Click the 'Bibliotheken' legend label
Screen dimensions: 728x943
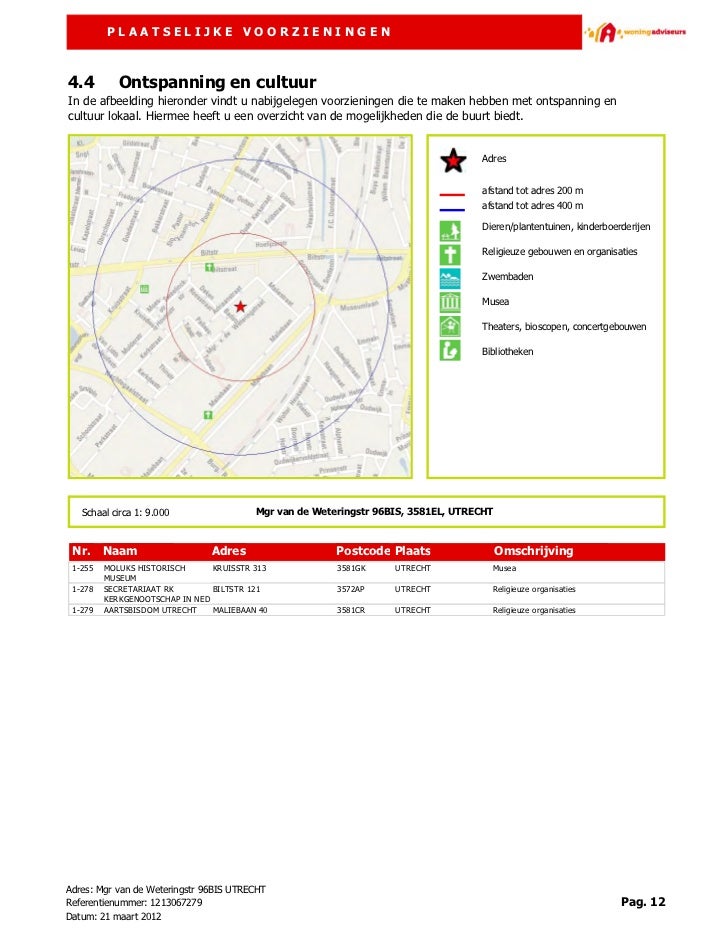[507, 352]
